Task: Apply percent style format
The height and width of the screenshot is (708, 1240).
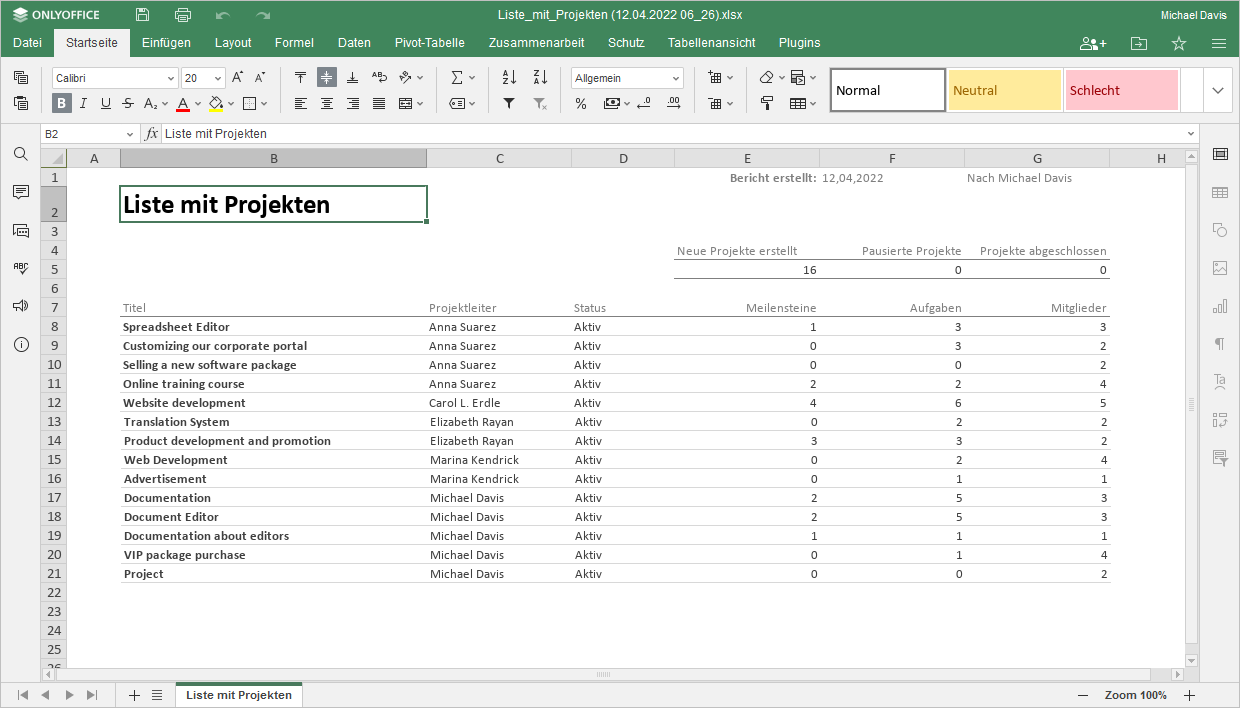Action: 581,103
